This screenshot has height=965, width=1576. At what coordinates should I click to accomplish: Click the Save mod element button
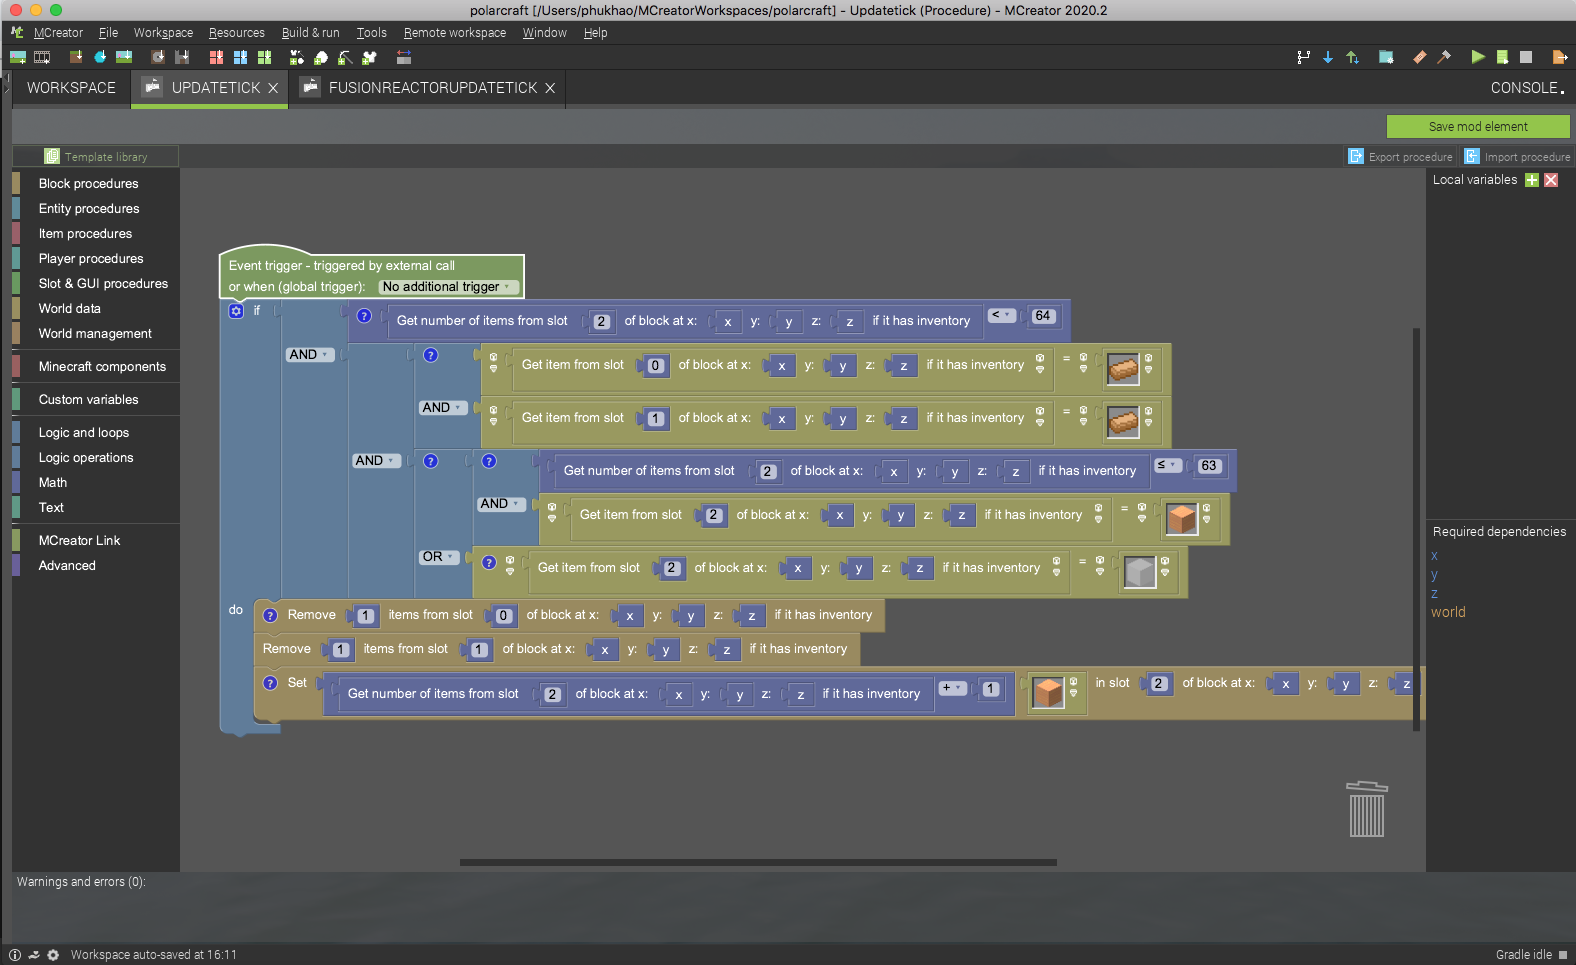[1478, 127]
